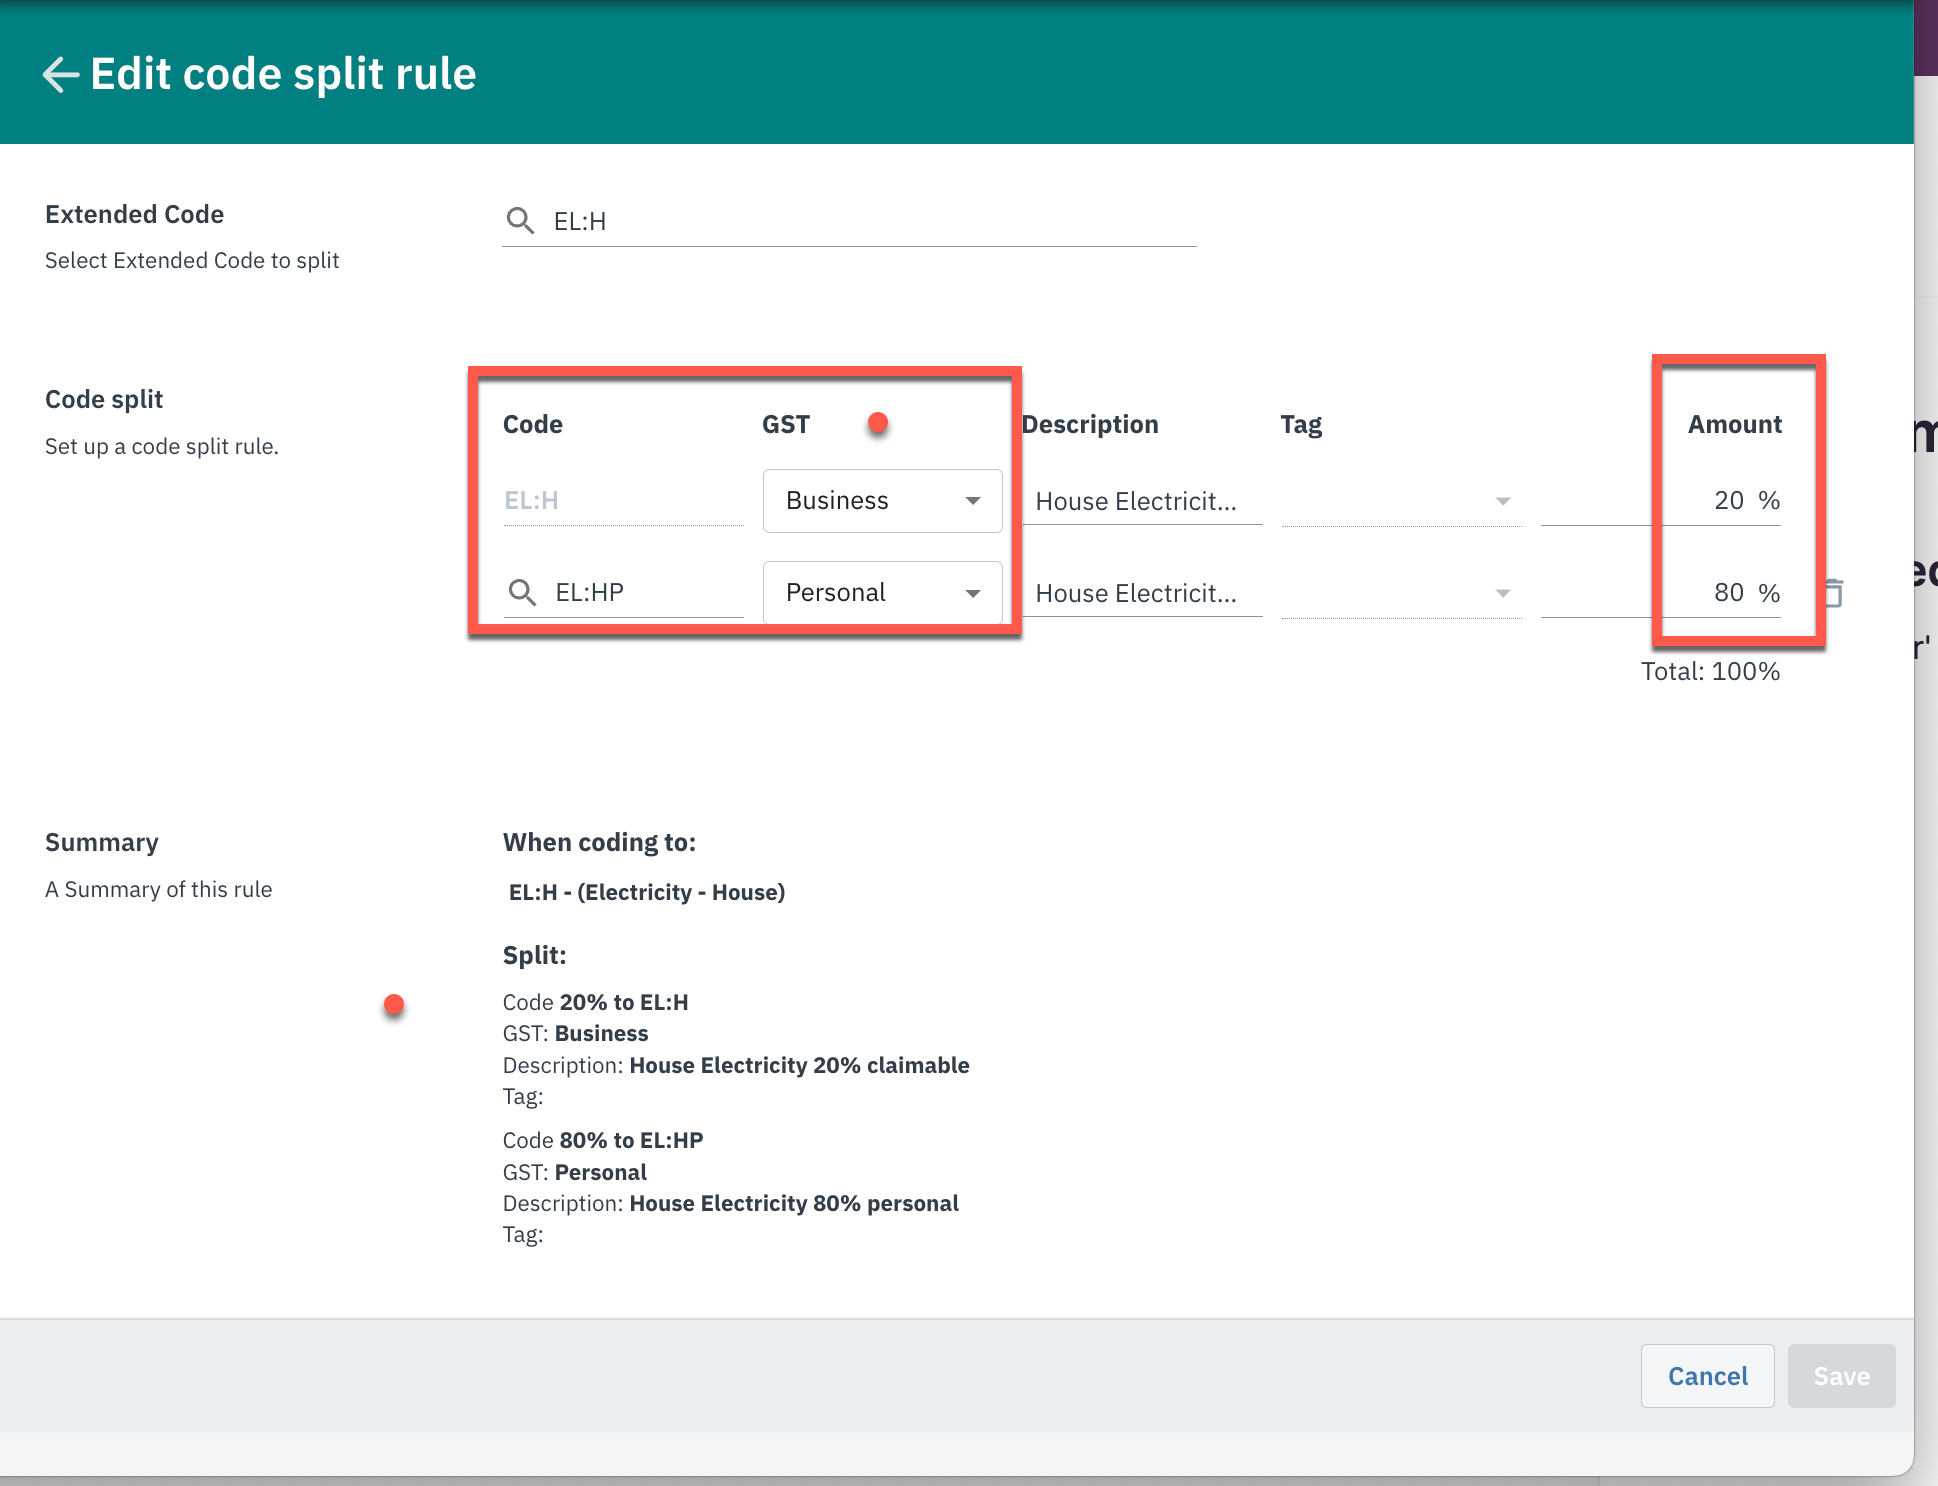Screen dimensions: 1938x1486
Task: Save the code split rule
Action: pos(1840,1376)
